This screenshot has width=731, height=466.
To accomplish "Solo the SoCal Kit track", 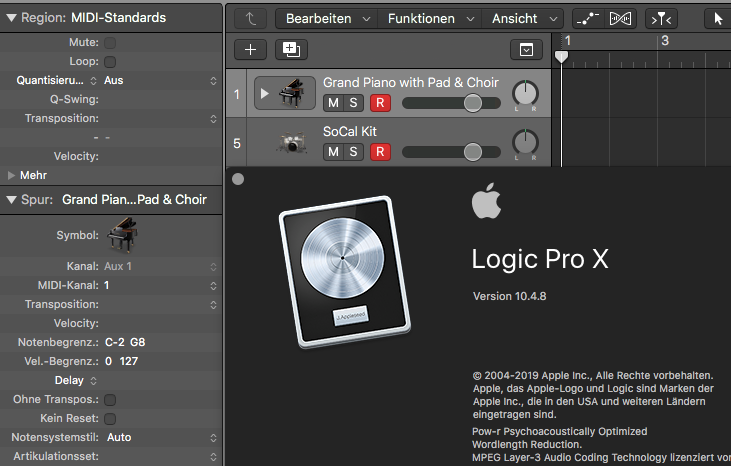I will [353, 152].
